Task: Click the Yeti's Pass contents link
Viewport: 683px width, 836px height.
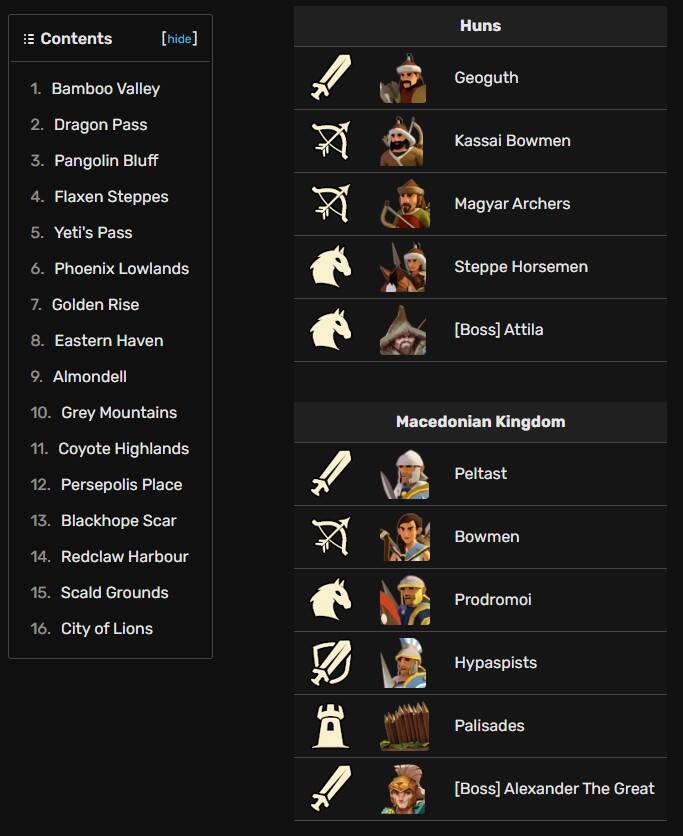Action: tap(93, 233)
